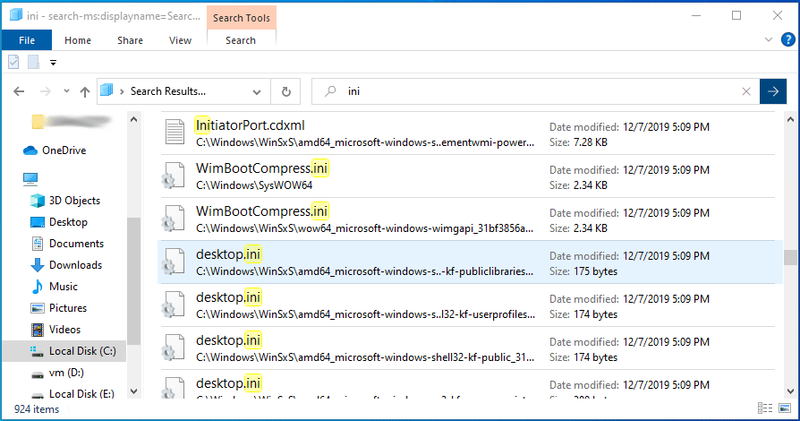
Task: Click the Search Tools contextual tab
Action: (241, 18)
